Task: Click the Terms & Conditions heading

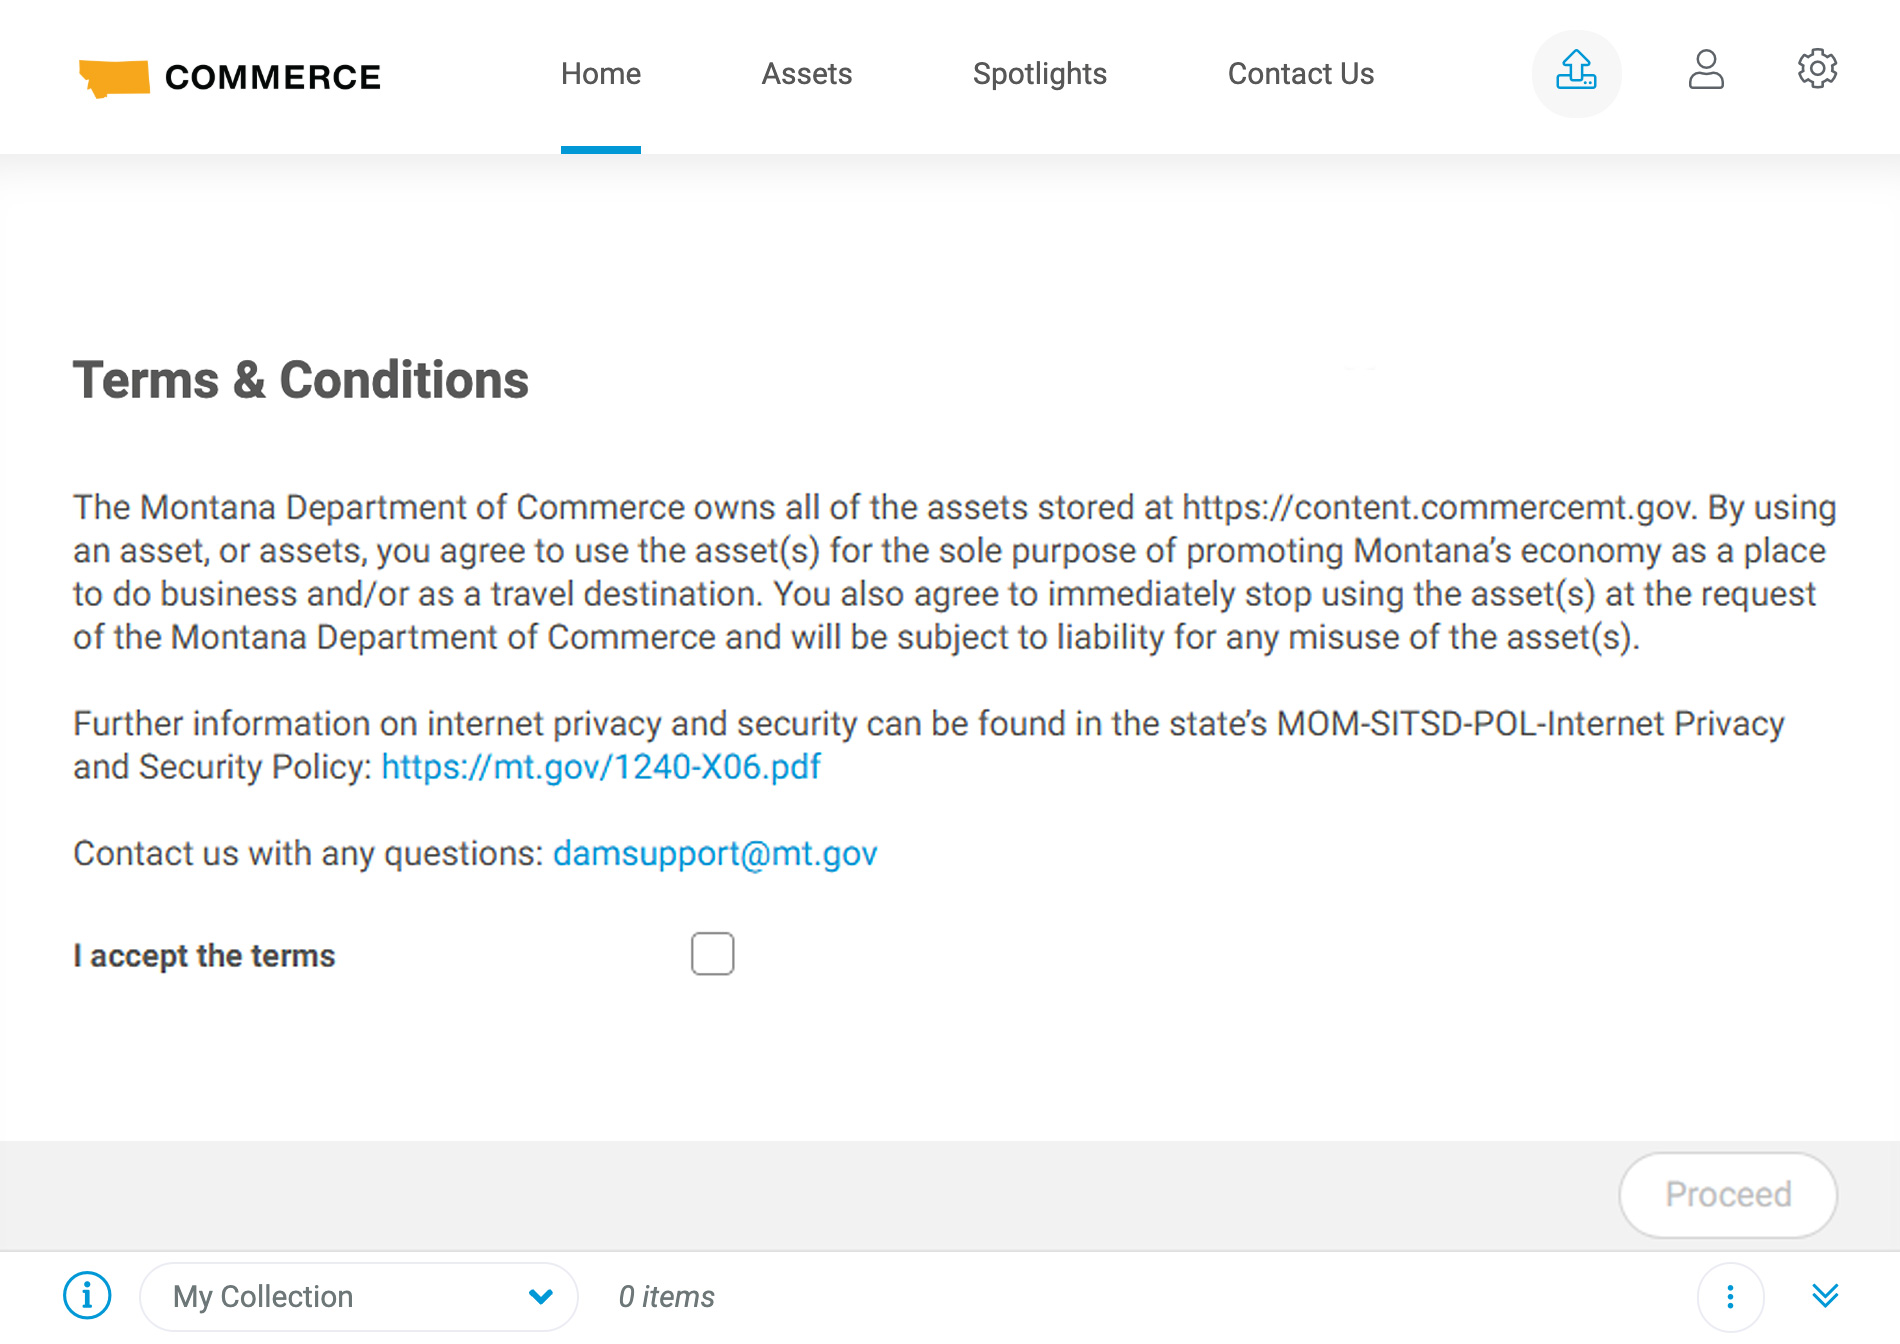Action: pos(300,380)
